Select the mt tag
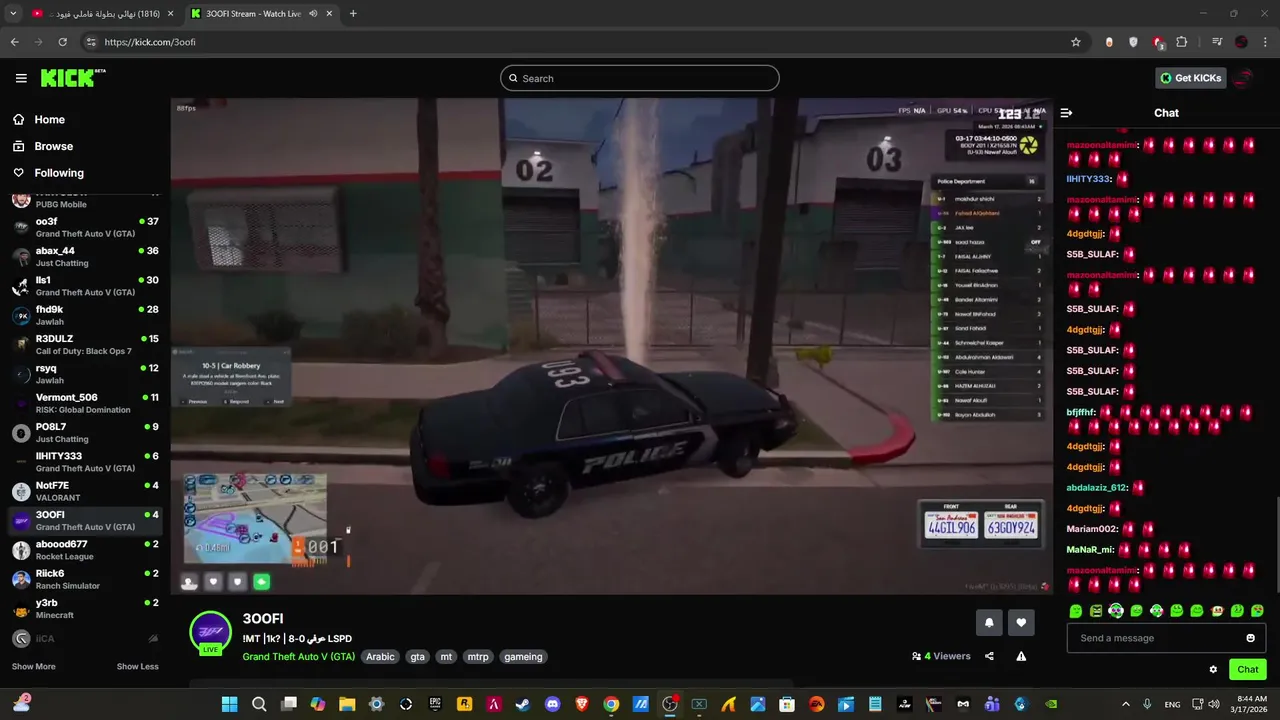The height and width of the screenshot is (720, 1280). click(446, 657)
